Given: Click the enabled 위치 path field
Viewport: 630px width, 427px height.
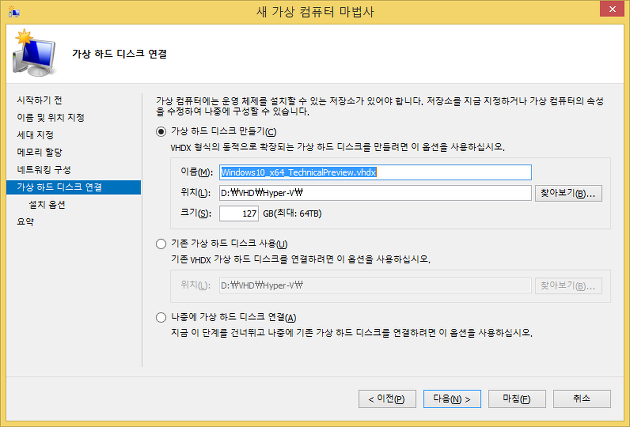Looking at the screenshot, I should pyautogui.click(x=375, y=193).
